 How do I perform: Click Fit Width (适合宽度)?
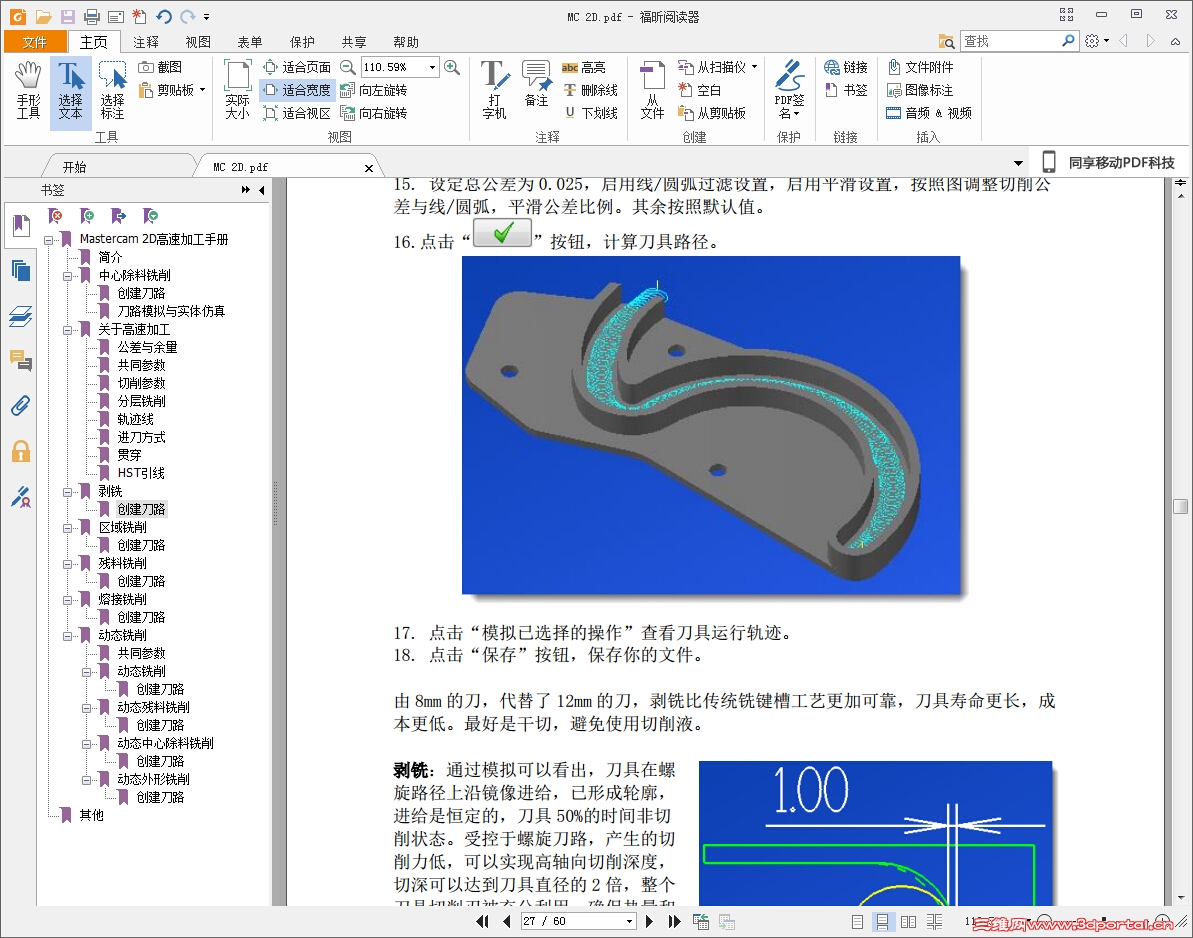click(297, 90)
